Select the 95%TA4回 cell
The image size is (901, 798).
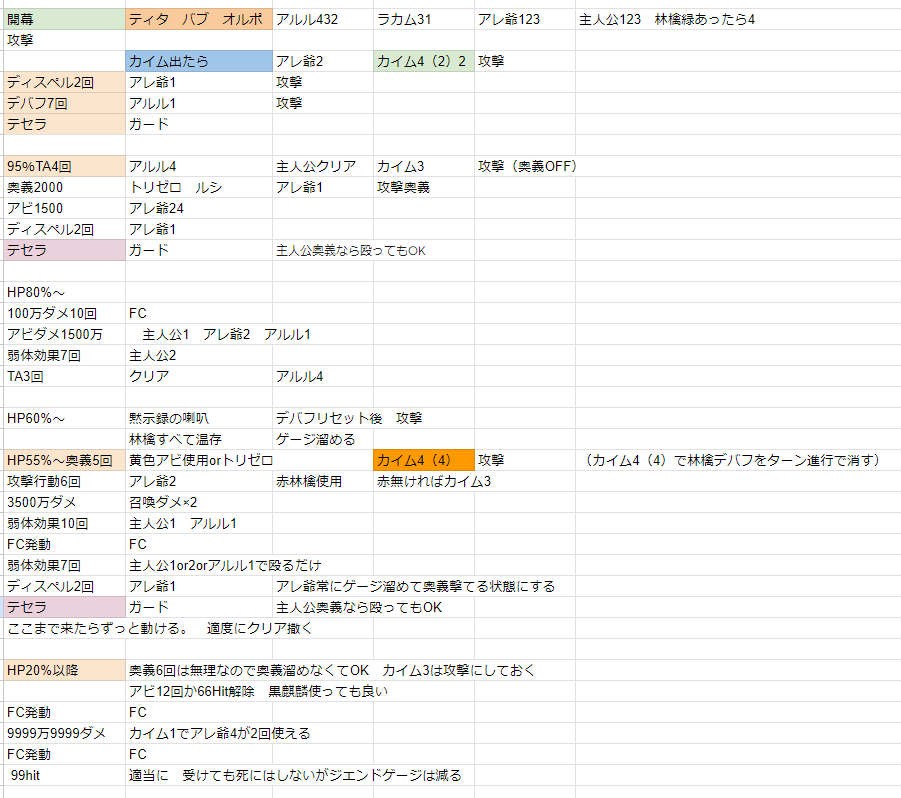tap(64, 166)
